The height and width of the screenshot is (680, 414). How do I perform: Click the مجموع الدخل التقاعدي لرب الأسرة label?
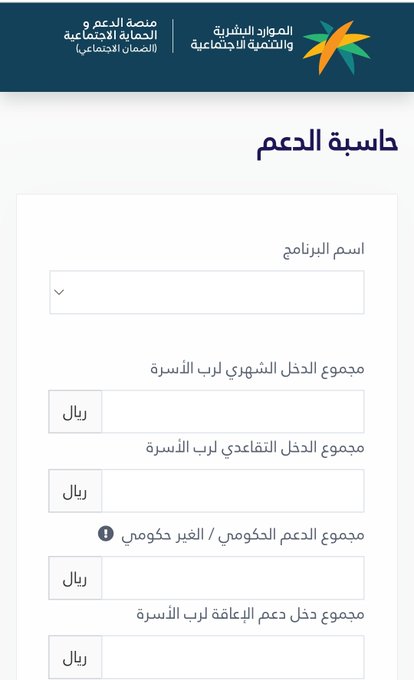click(x=255, y=448)
